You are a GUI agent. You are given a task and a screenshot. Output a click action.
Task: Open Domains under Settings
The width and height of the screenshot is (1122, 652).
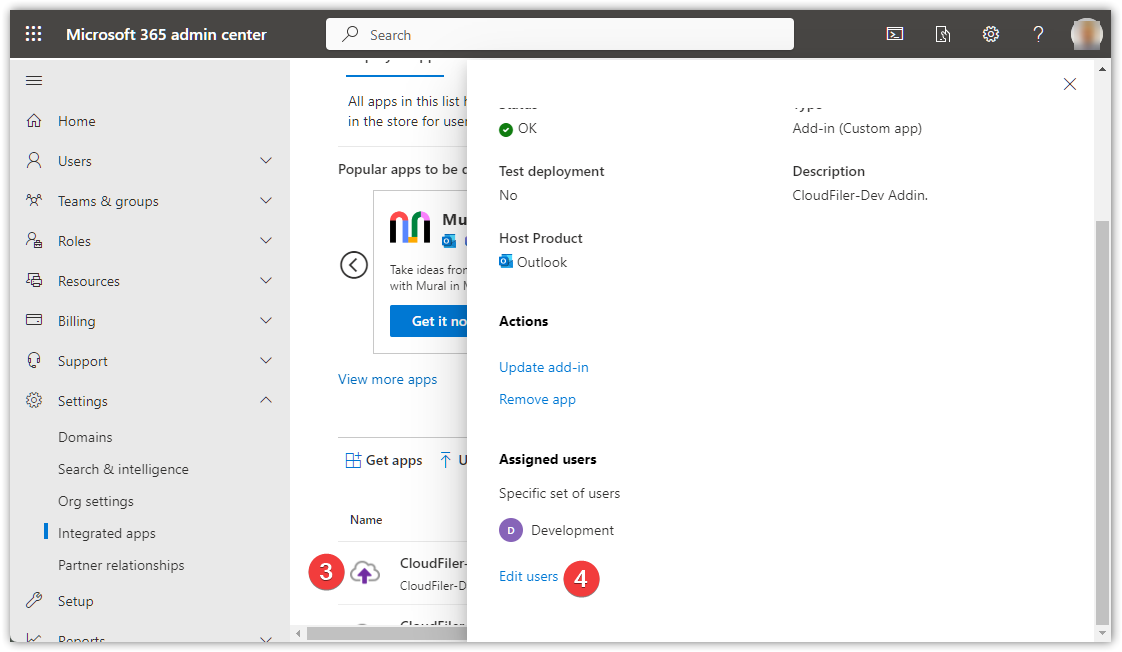click(x=85, y=437)
